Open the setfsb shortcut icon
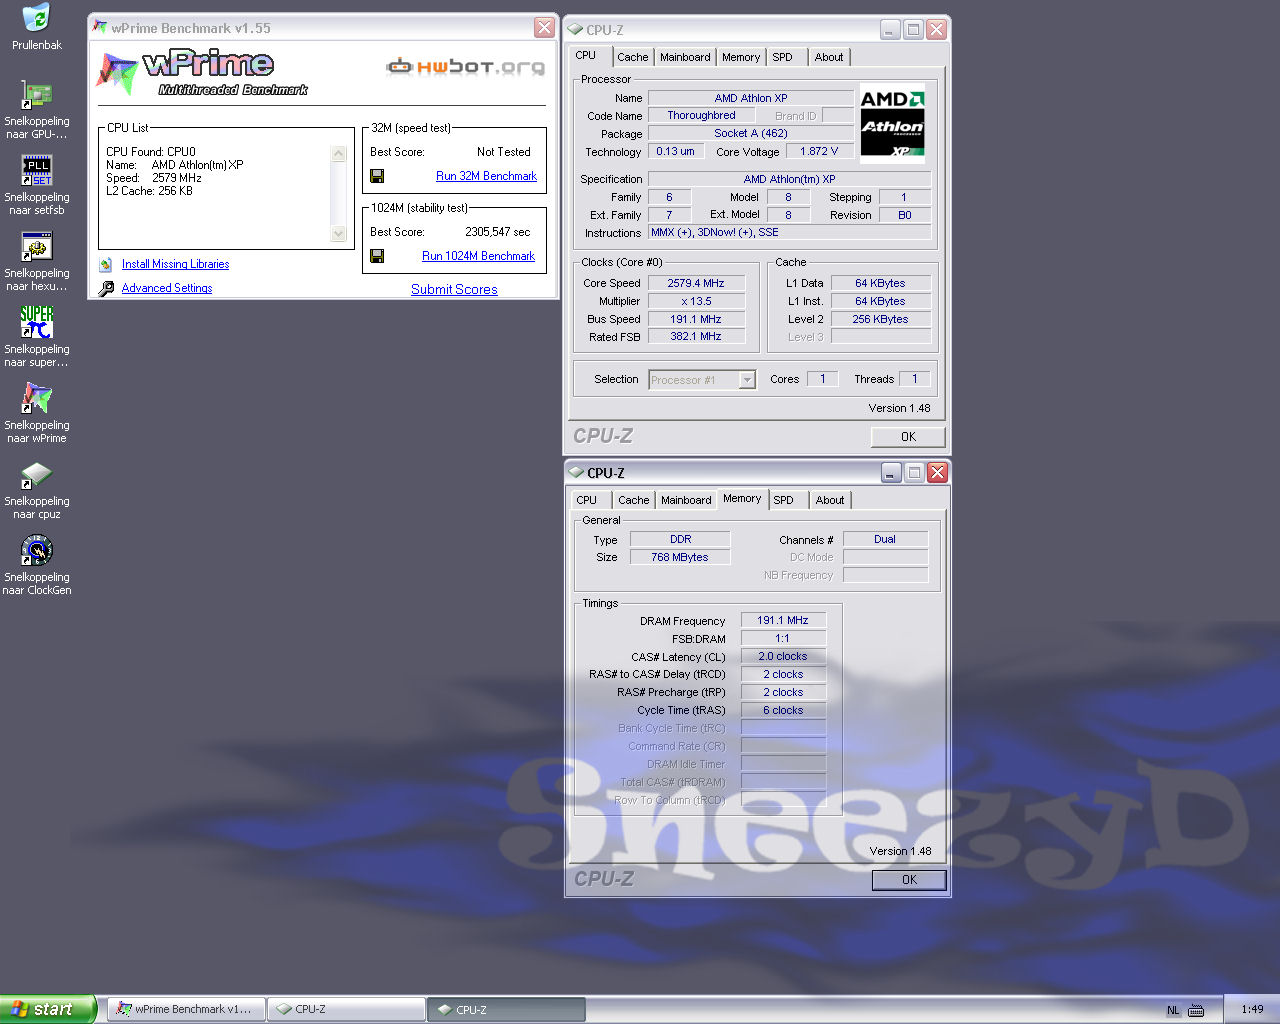 tap(36, 170)
